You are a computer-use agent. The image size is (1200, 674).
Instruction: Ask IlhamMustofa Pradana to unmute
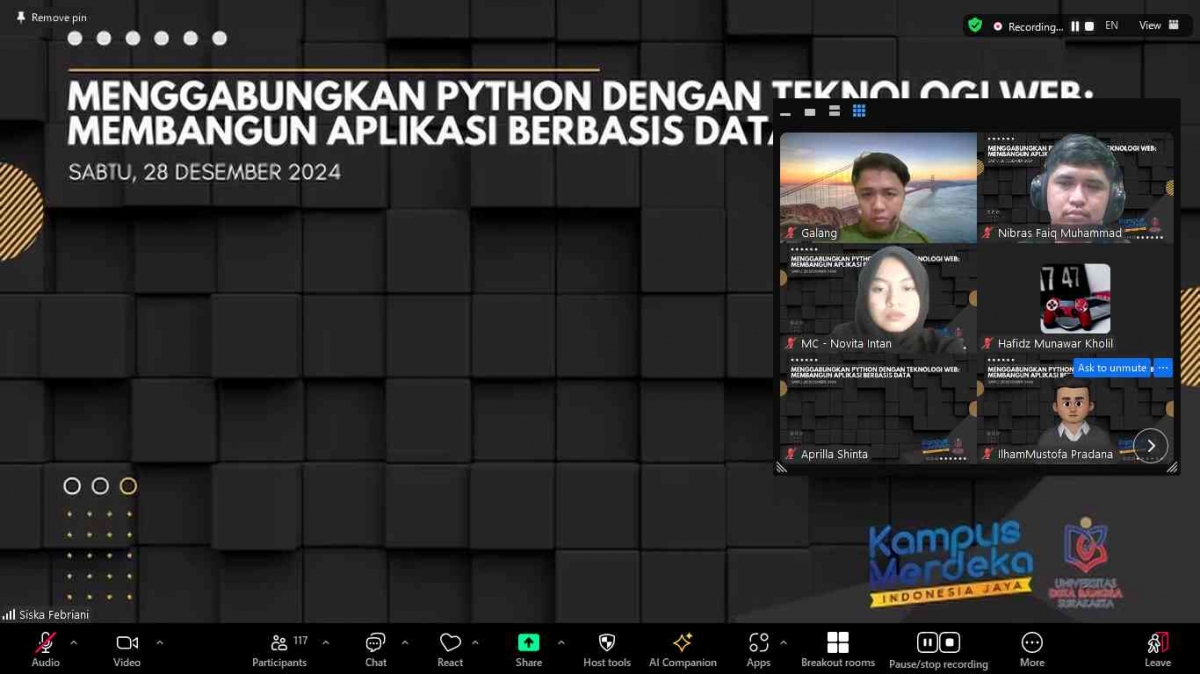(x=1112, y=368)
